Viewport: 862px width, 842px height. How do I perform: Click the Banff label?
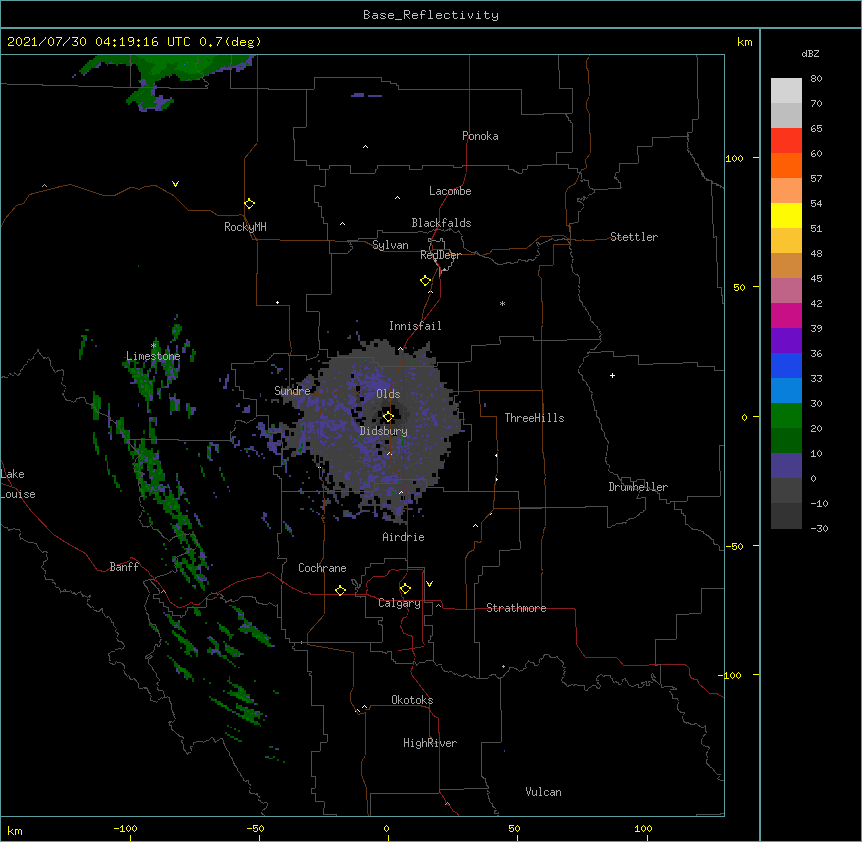(124, 567)
